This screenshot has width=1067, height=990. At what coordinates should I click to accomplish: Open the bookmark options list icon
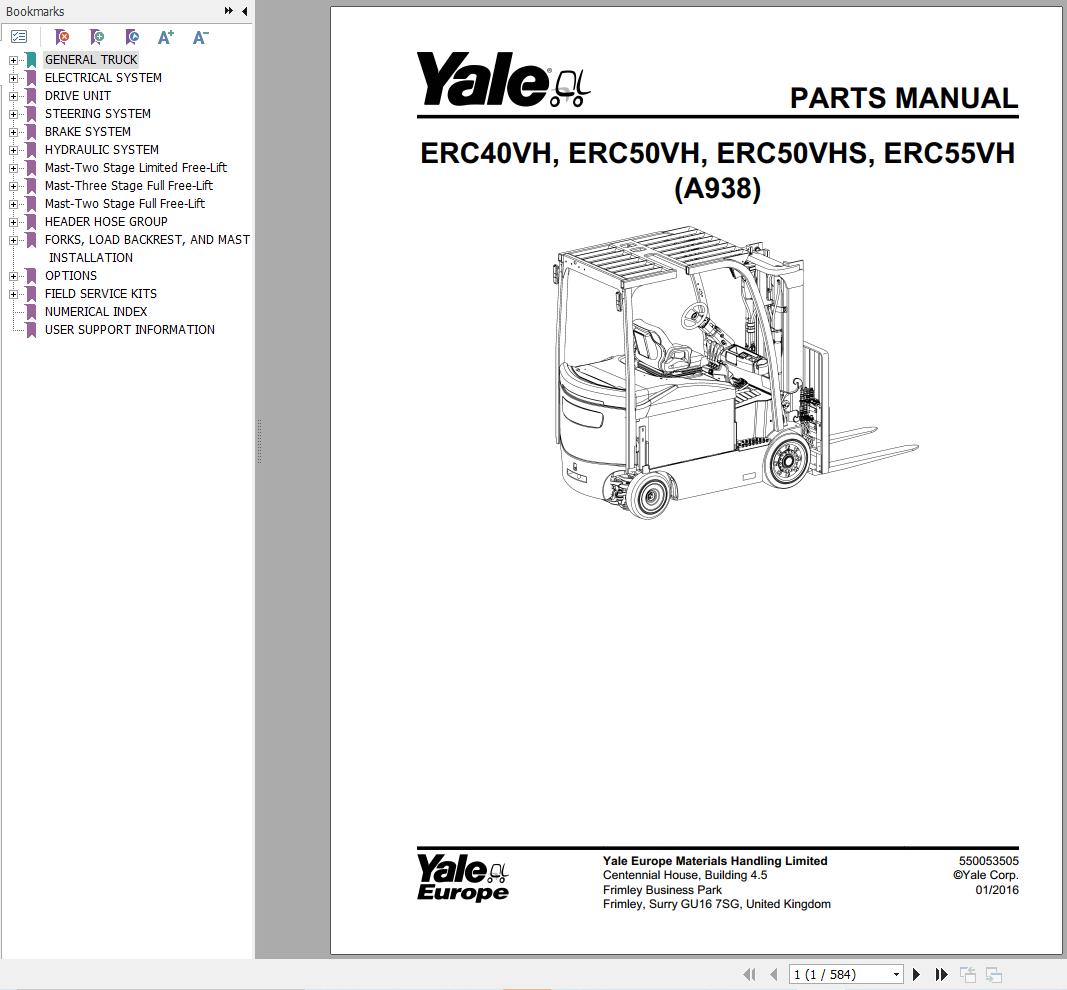coord(20,36)
